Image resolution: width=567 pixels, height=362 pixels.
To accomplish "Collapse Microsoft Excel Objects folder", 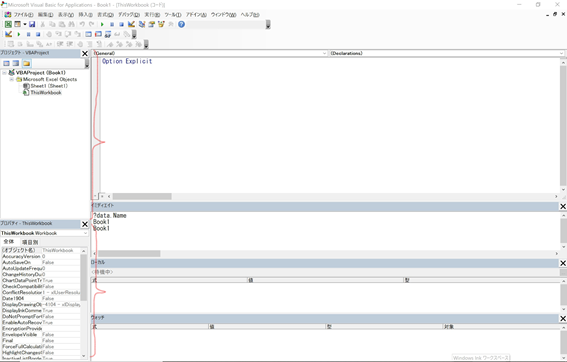I will pos(12,79).
